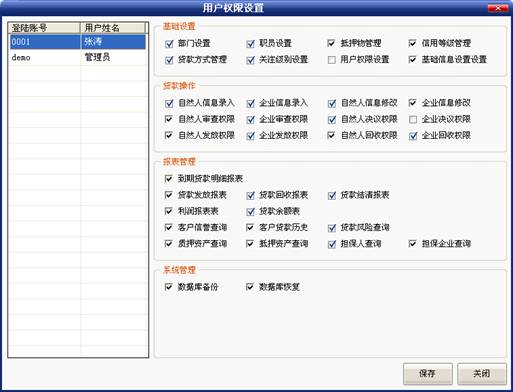Sort by the 登陆账号 column header
Viewport: 513px width, 392px height.
point(44,28)
